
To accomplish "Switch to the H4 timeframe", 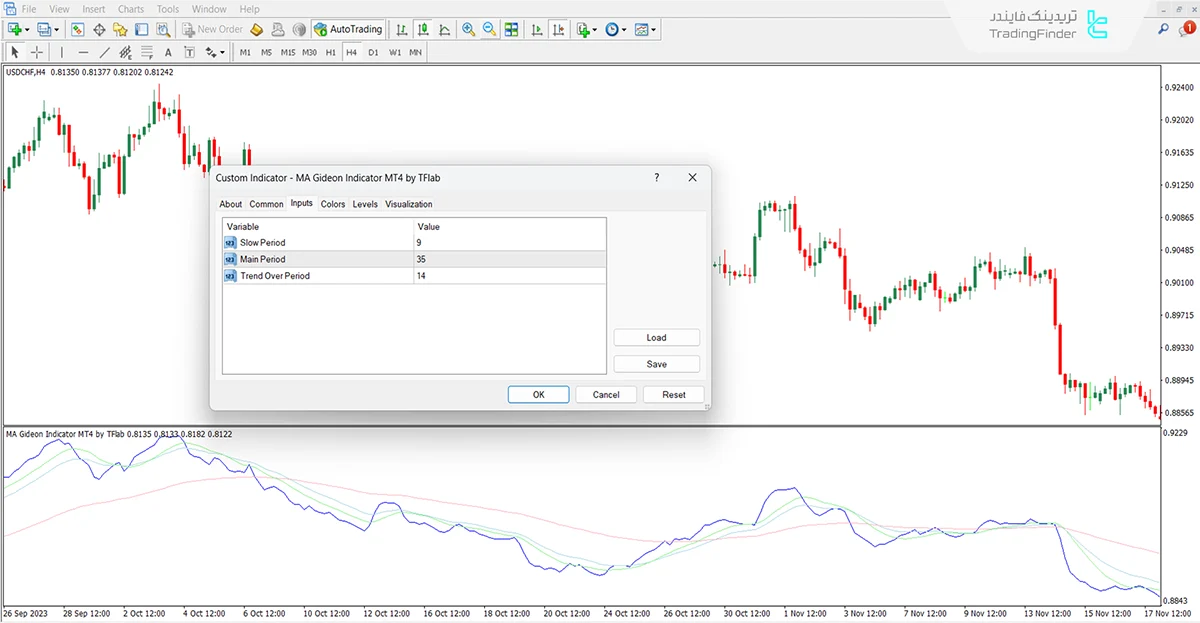I will coord(351,52).
